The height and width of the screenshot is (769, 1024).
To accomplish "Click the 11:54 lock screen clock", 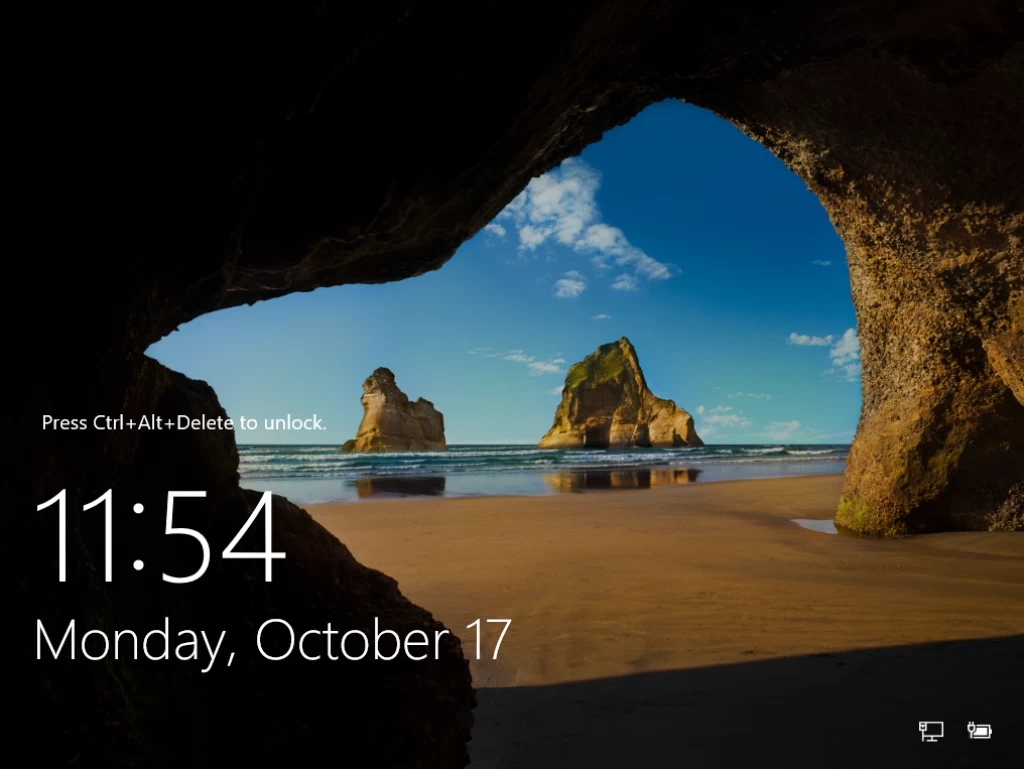I will 160,537.
